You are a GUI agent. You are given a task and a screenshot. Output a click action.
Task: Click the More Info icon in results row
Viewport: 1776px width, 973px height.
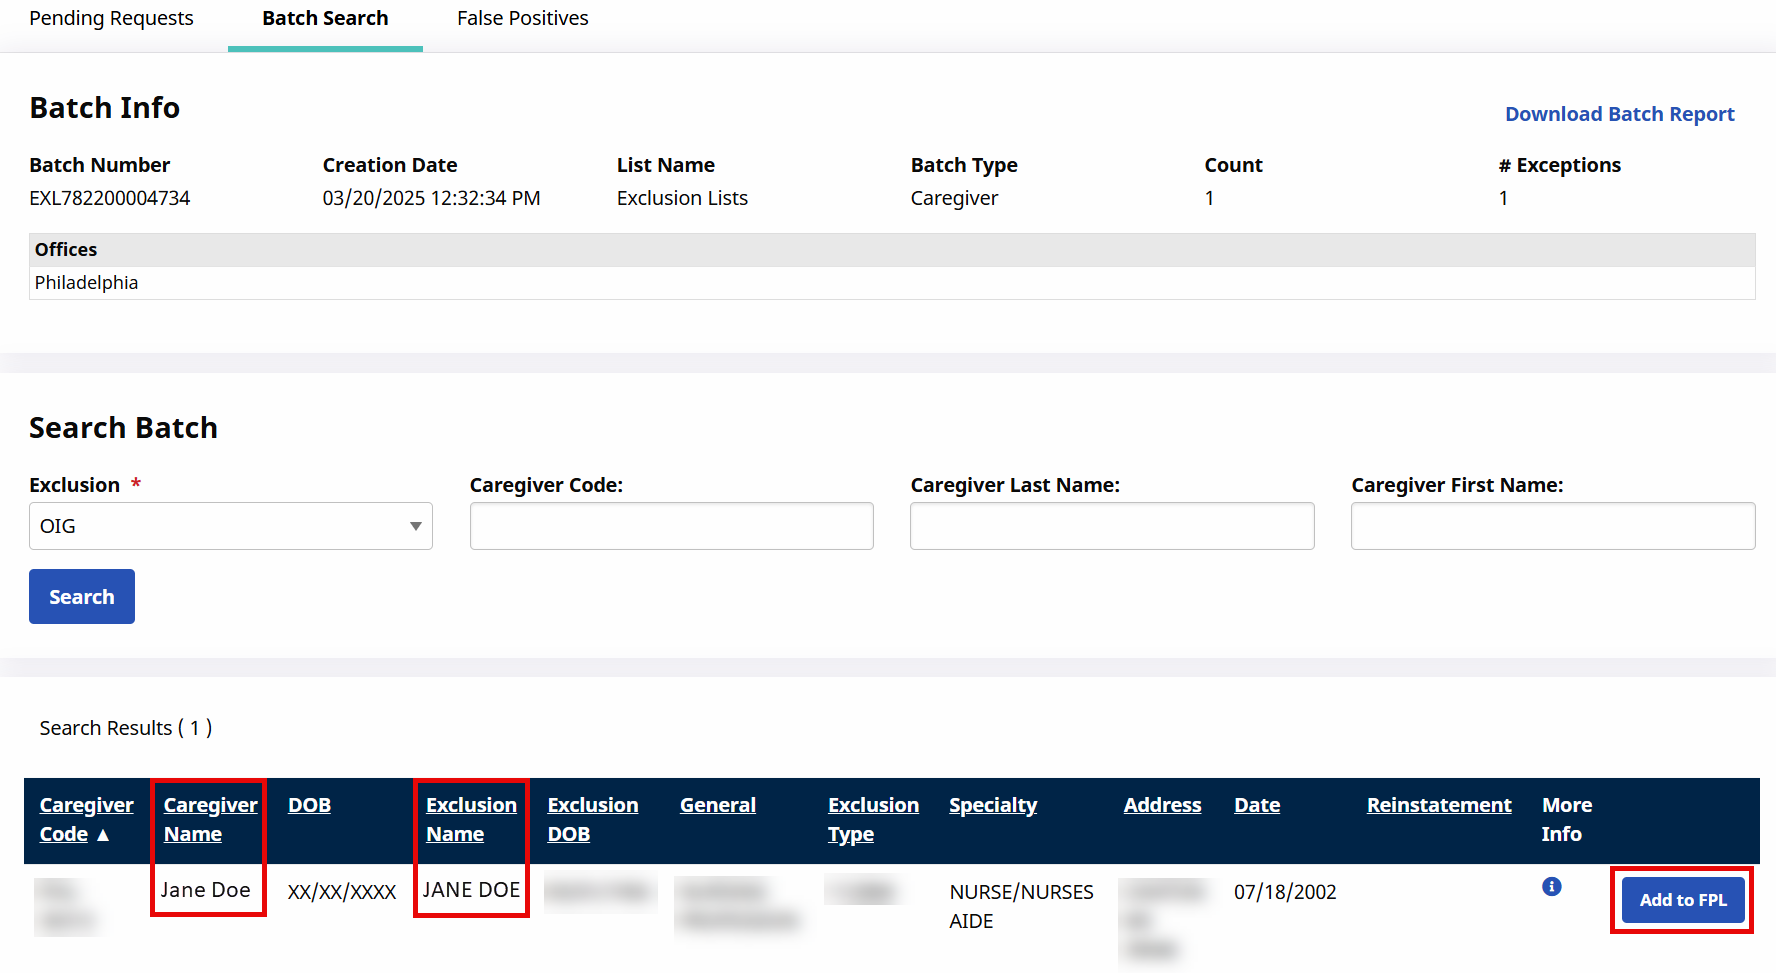tap(1551, 887)
